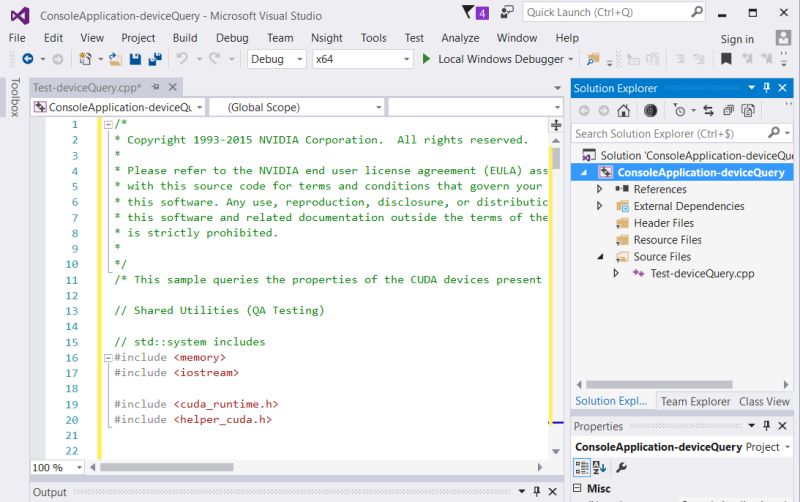
Task: Click the Open File folder icon
Action: (115, 59)
